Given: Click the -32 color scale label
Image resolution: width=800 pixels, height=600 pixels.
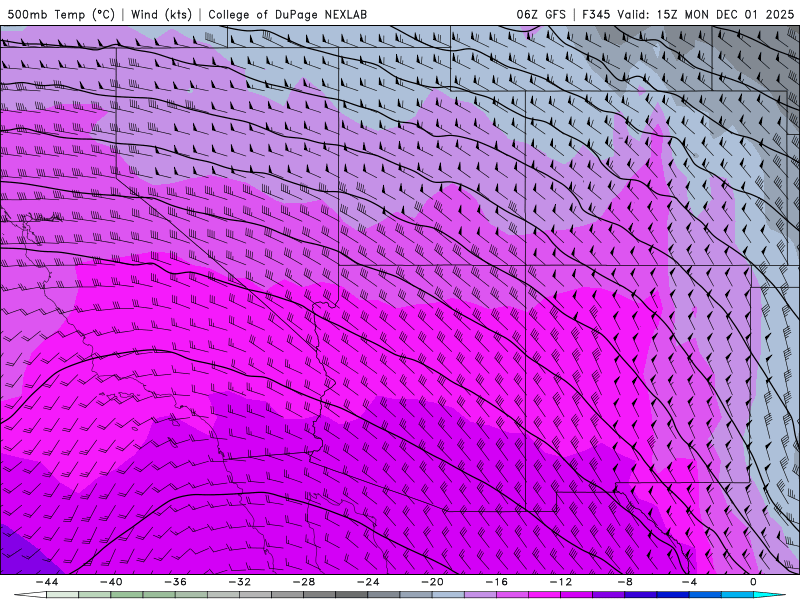Looking at the screenshot, I should point(239,582).
